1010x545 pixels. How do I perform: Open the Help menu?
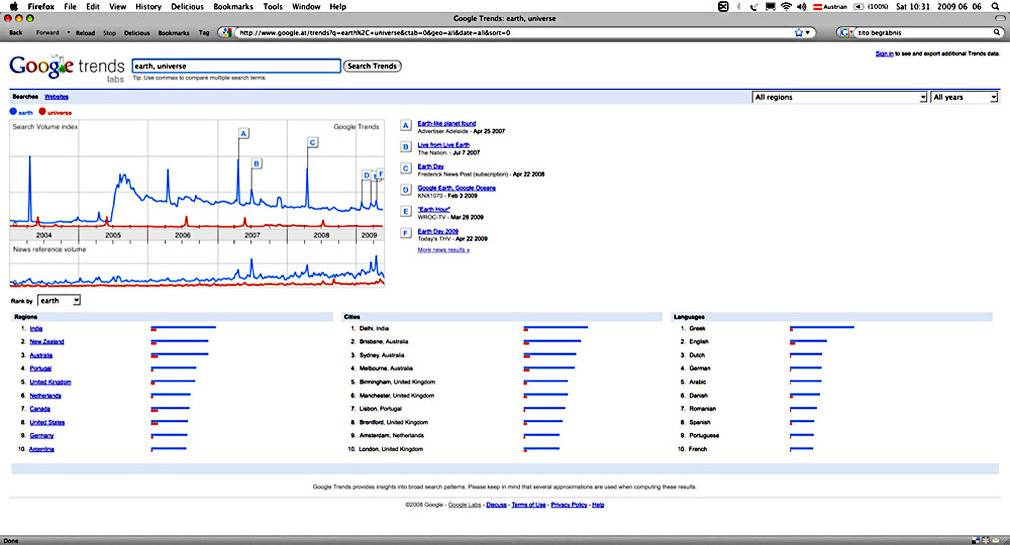pyautogui.click(x=338, y=6)
